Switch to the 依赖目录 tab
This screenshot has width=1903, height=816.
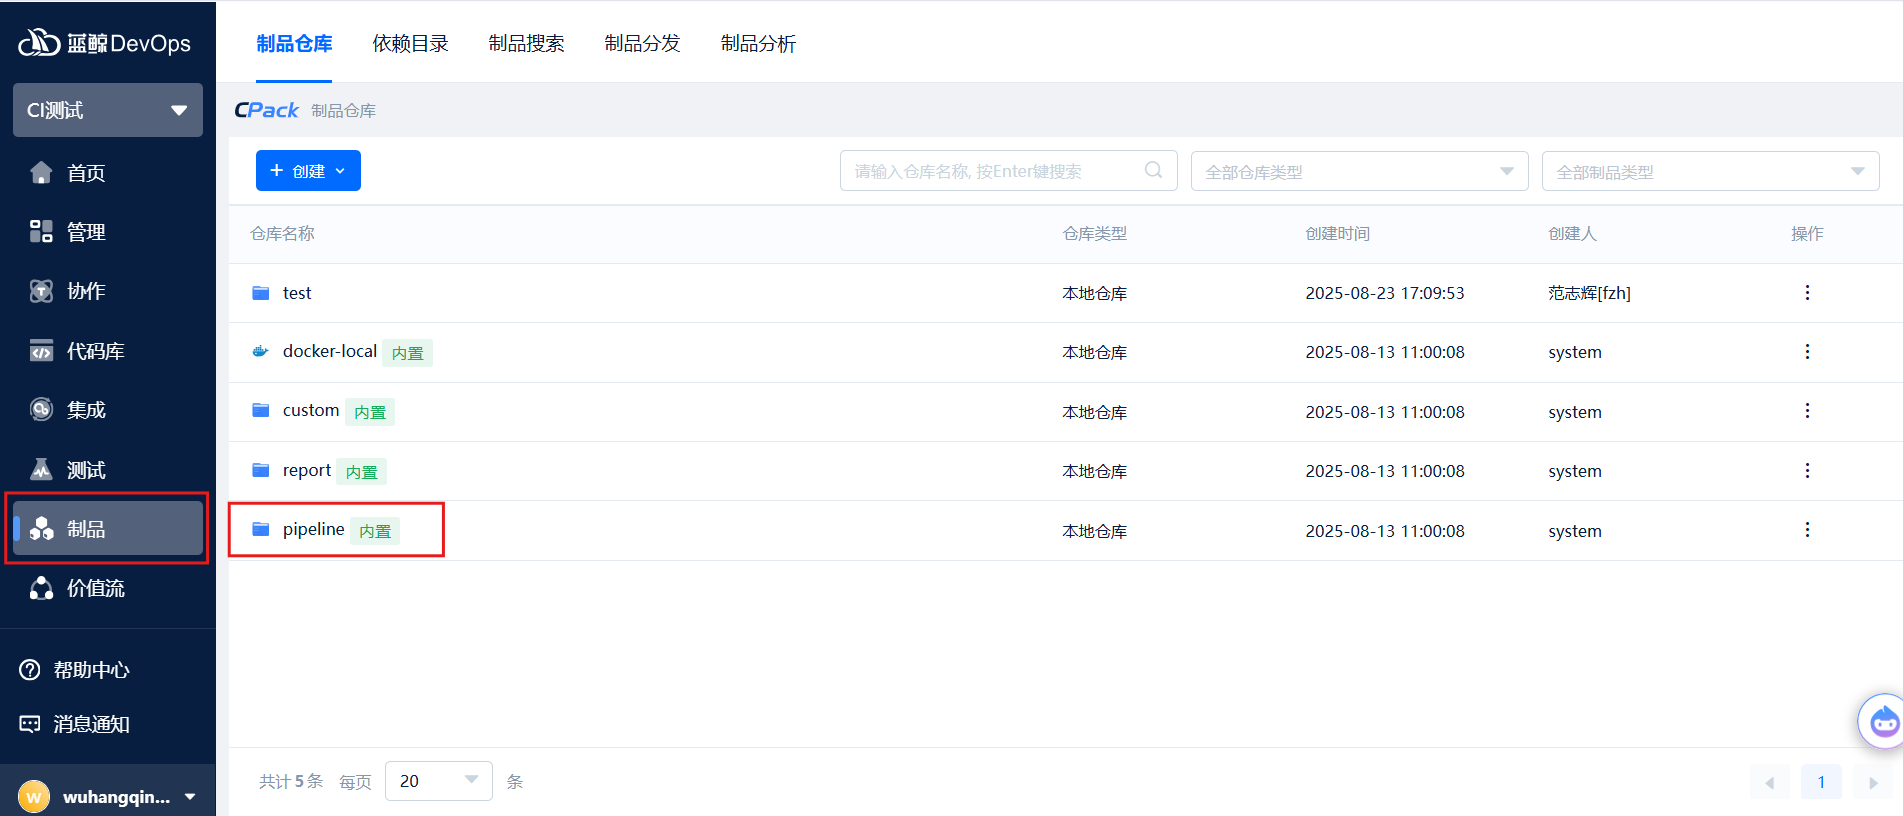click(410, 43)
